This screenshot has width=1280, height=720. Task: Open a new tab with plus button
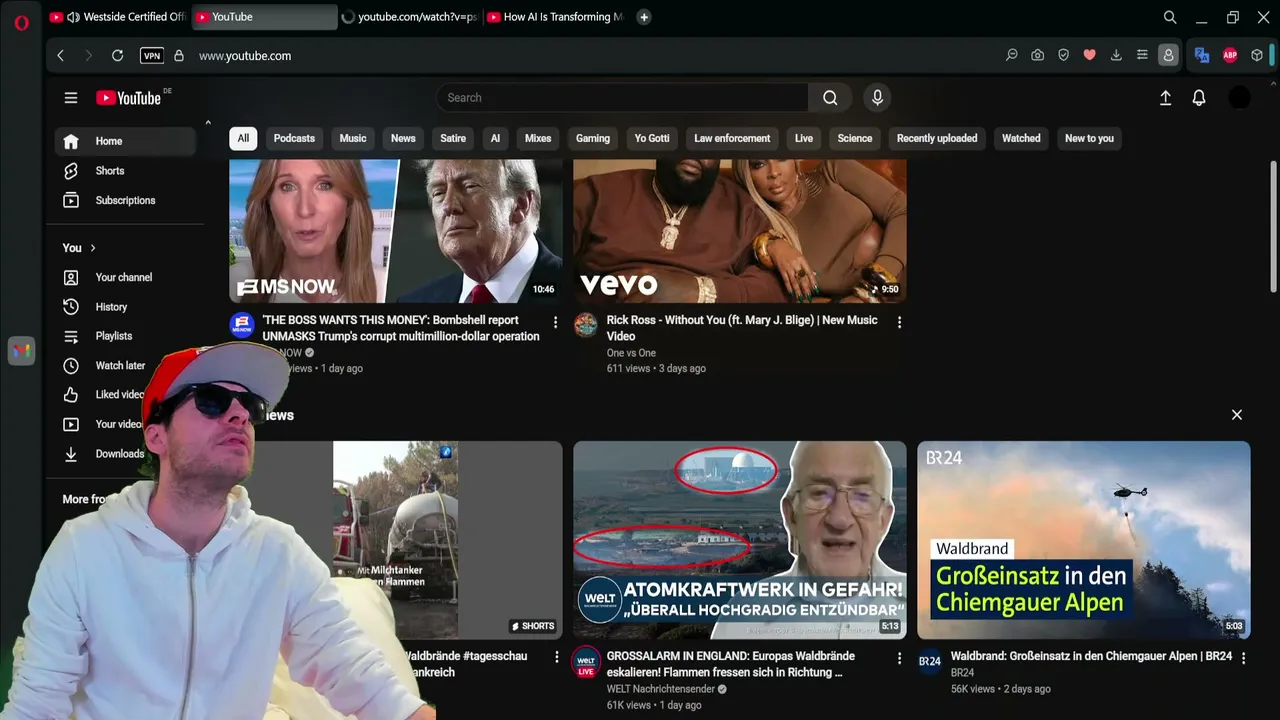click(644, 17)
